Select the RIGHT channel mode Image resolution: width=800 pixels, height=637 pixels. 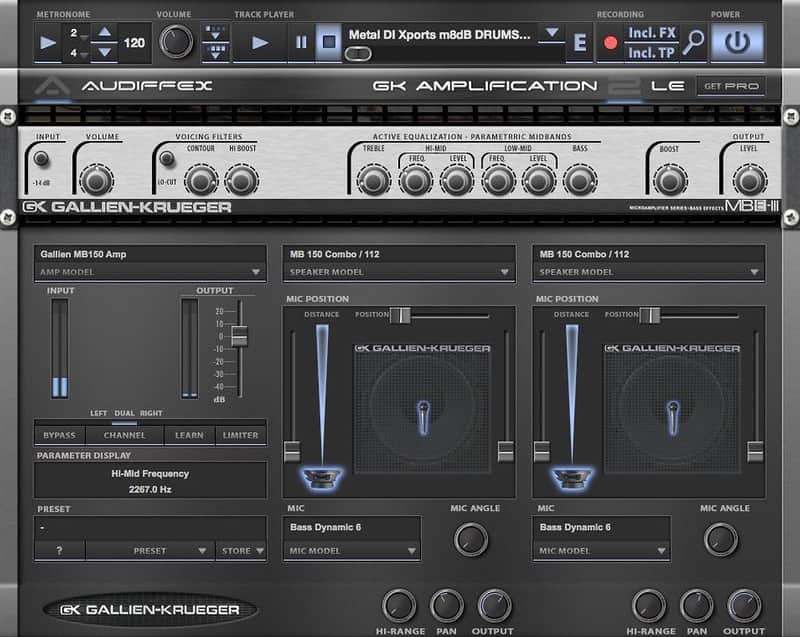click(151, 413)
